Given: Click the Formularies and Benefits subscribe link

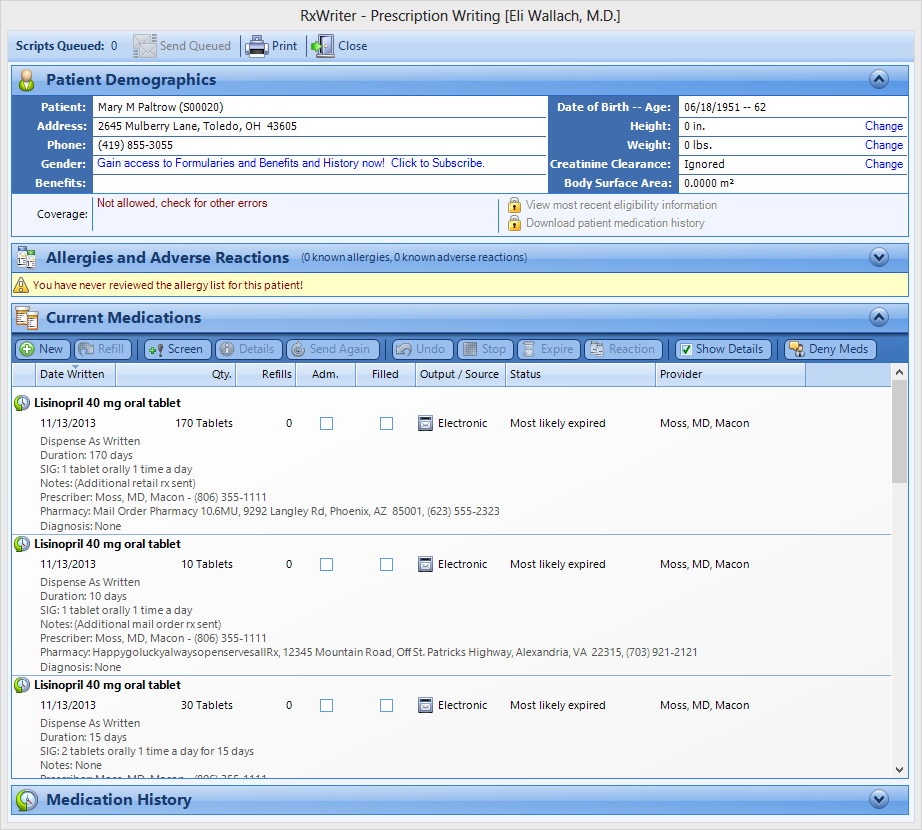Looking at the screenshot, I should click(291, 163).
